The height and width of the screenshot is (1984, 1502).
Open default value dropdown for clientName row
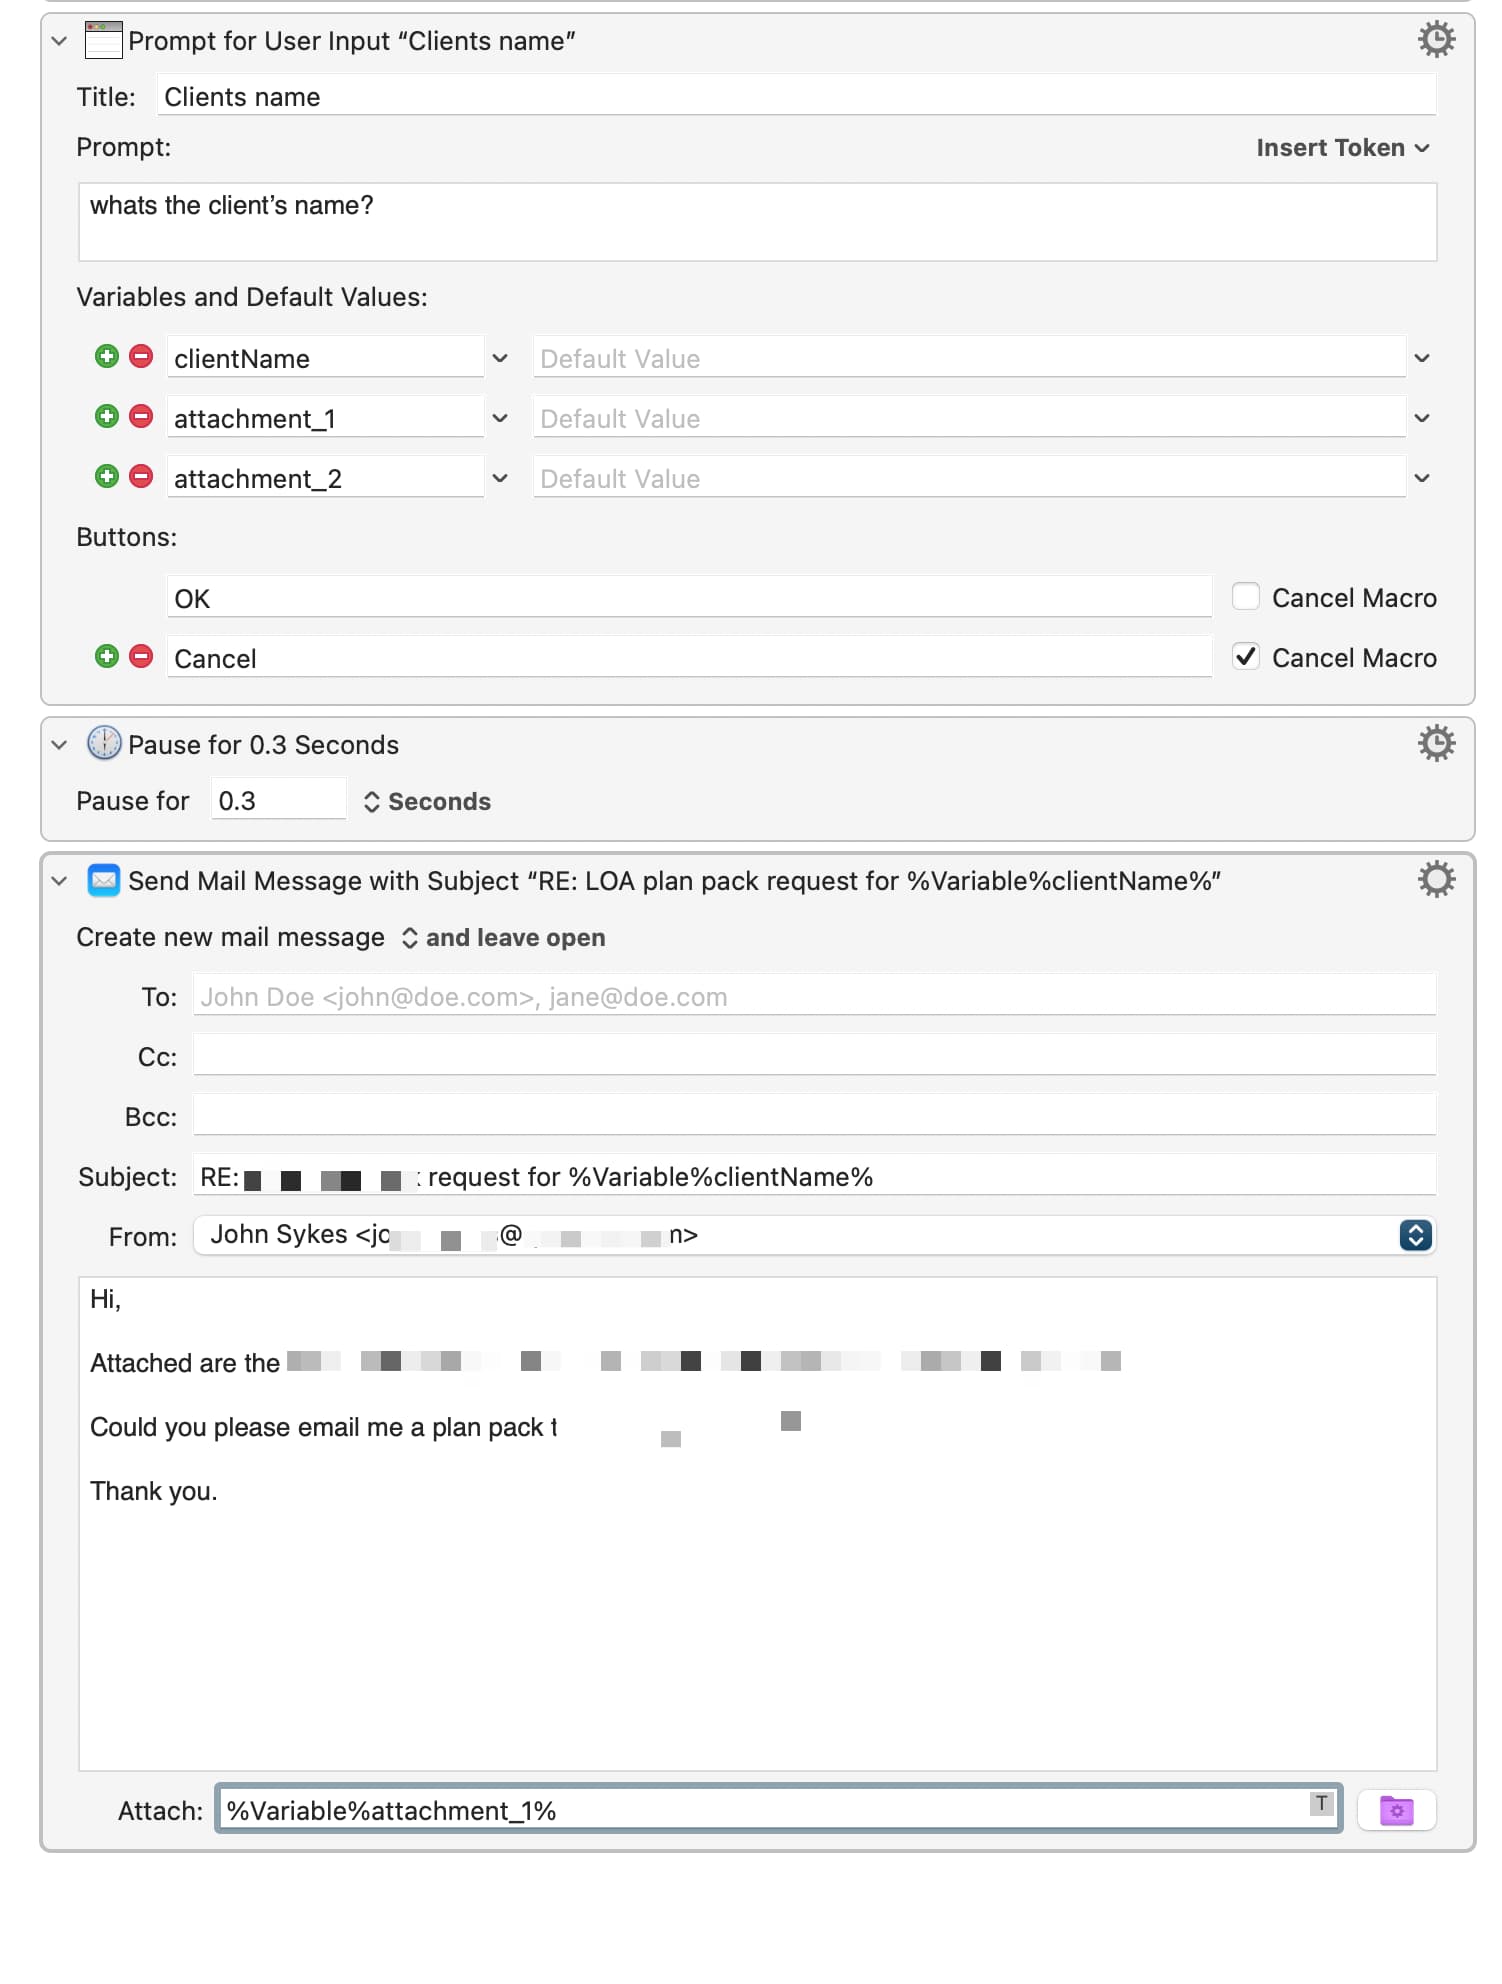click(1422, 358)
